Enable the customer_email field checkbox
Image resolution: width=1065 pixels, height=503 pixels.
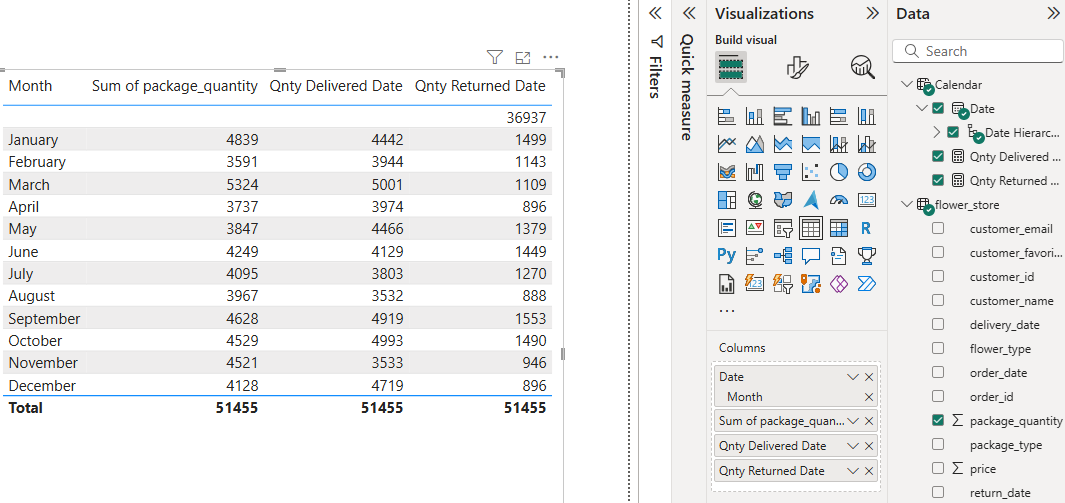coord(938,229)
